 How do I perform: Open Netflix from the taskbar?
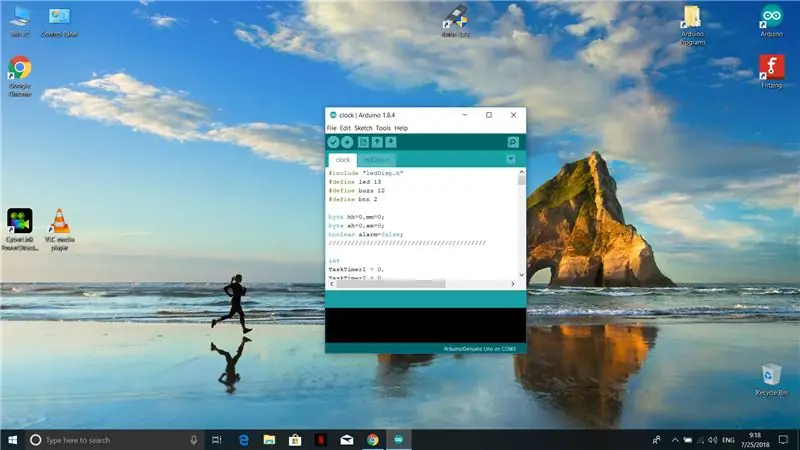click(321, 440)
